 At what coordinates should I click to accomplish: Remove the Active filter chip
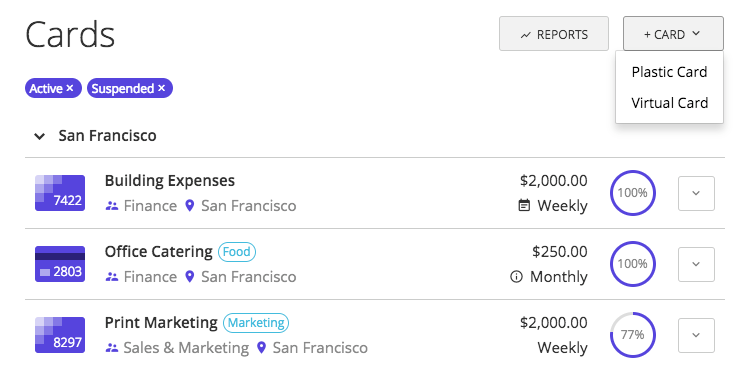pyautogui.click(x=70, y=88)
